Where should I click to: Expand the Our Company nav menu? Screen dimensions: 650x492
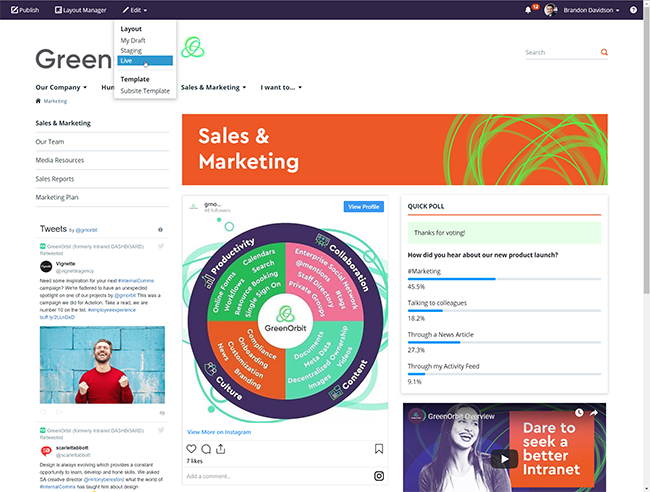tap(61, 87)
